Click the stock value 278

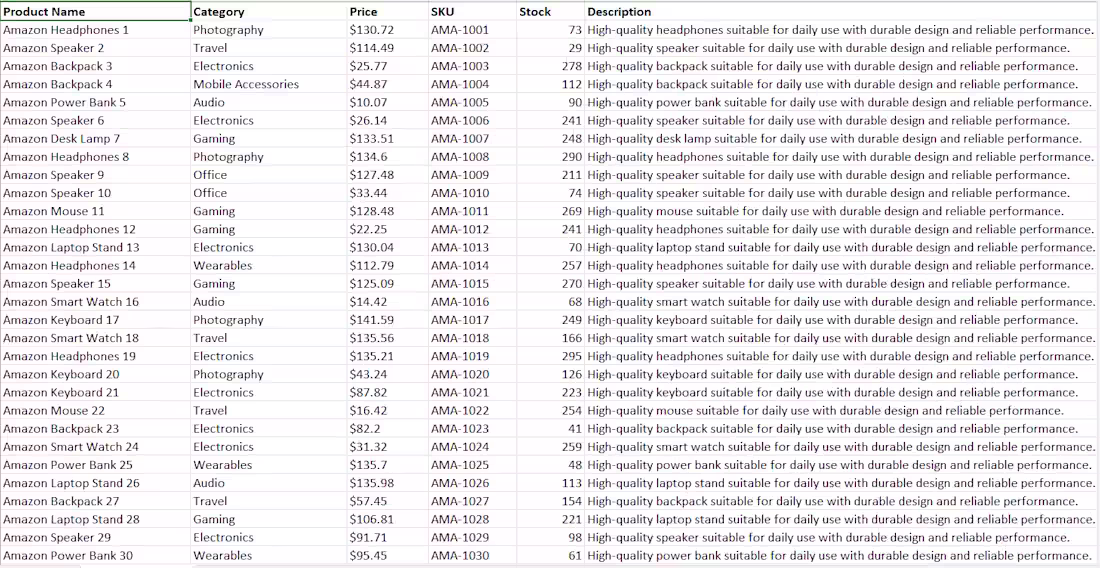tap(551, 67)
